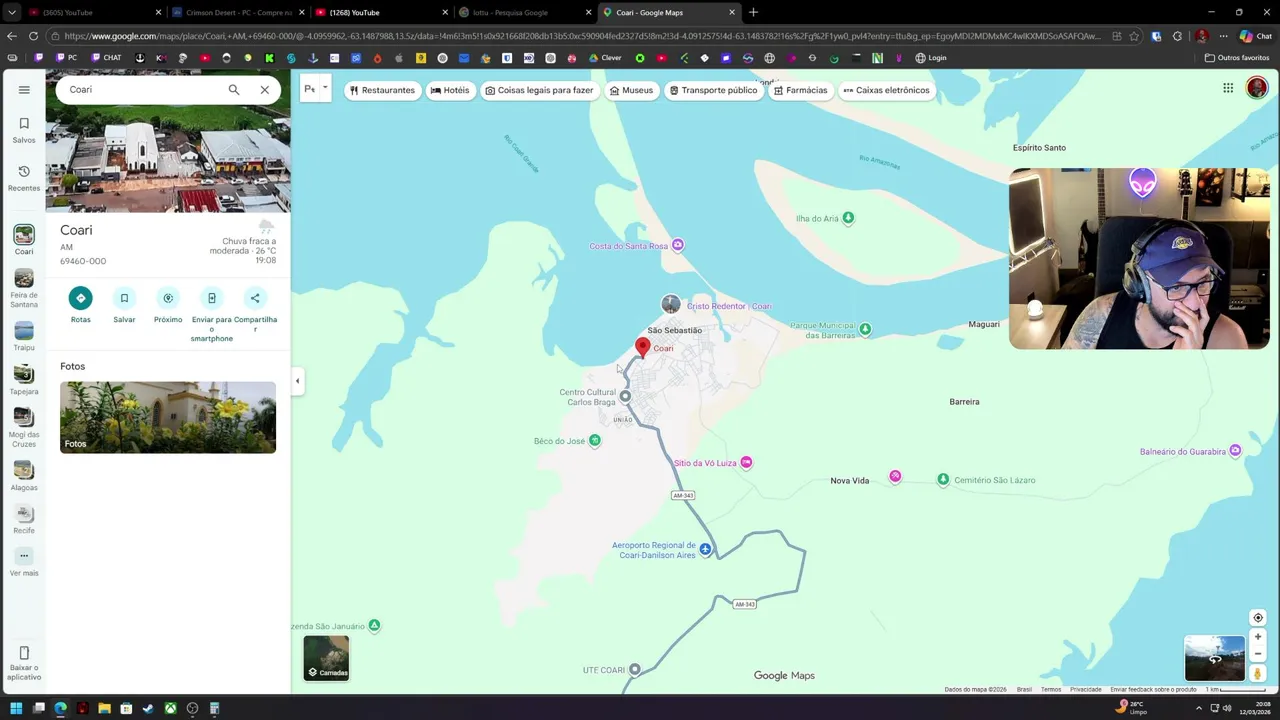
Task: Save Coari with Salvar button
Action: pyautogui.click(x=124, y=298)
